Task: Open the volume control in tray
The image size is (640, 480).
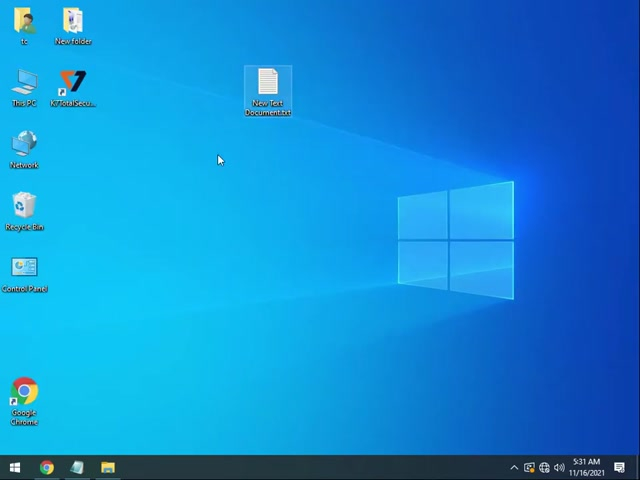Action: pyautogui.click(x=559, y=467)
